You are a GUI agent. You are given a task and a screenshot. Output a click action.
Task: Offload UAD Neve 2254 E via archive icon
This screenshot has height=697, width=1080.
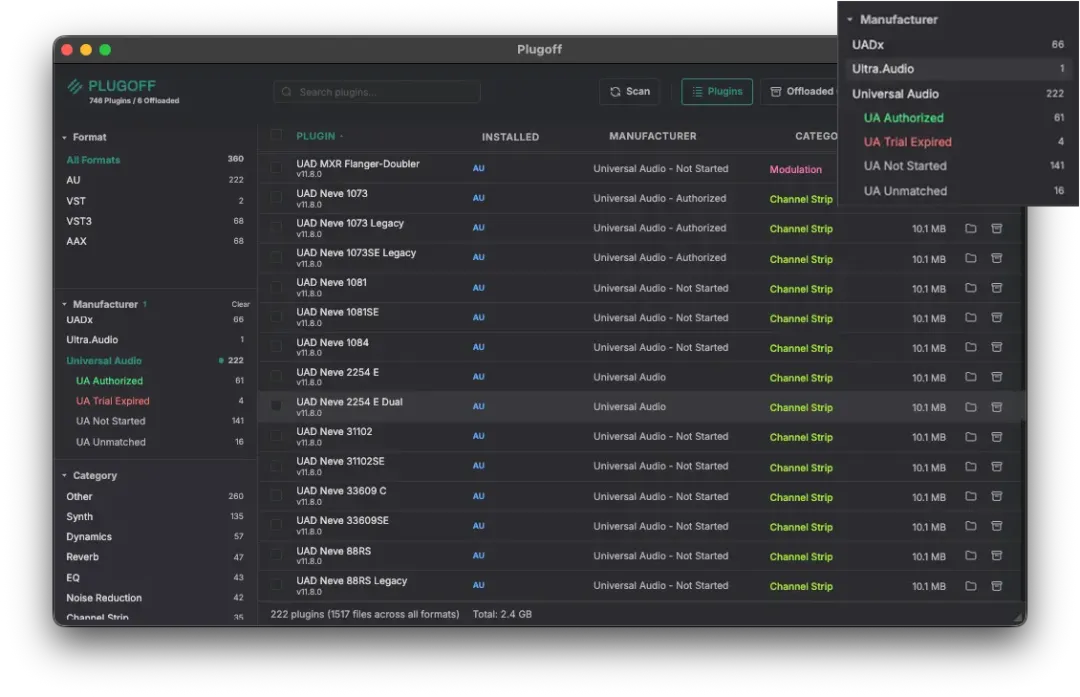[997, 377]
